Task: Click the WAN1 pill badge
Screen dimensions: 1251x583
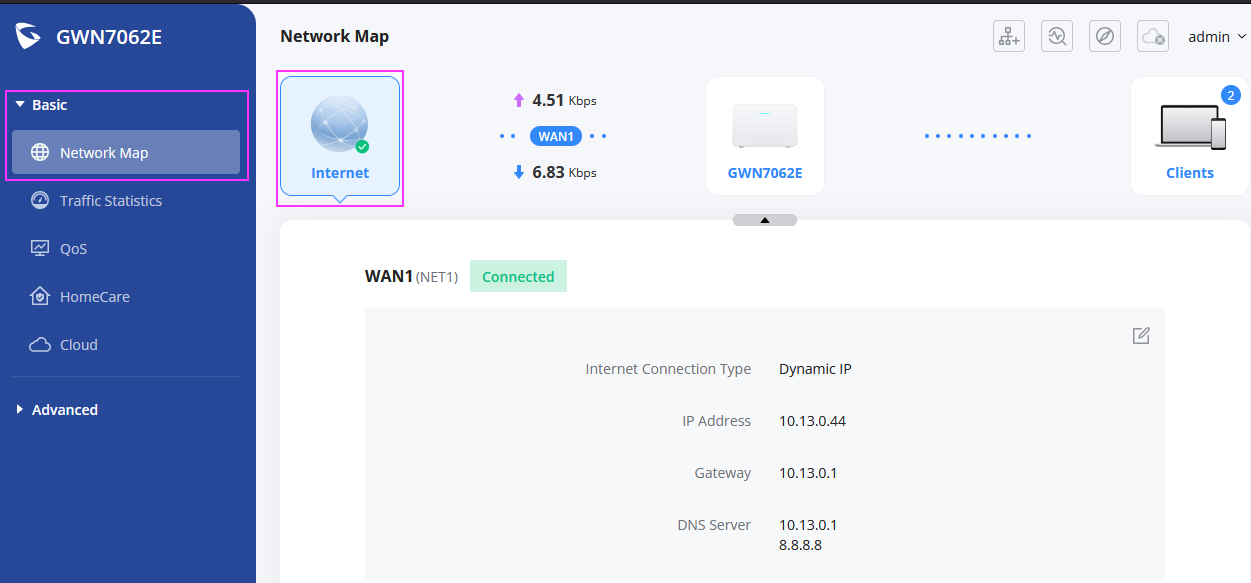Action: [556, 137]
